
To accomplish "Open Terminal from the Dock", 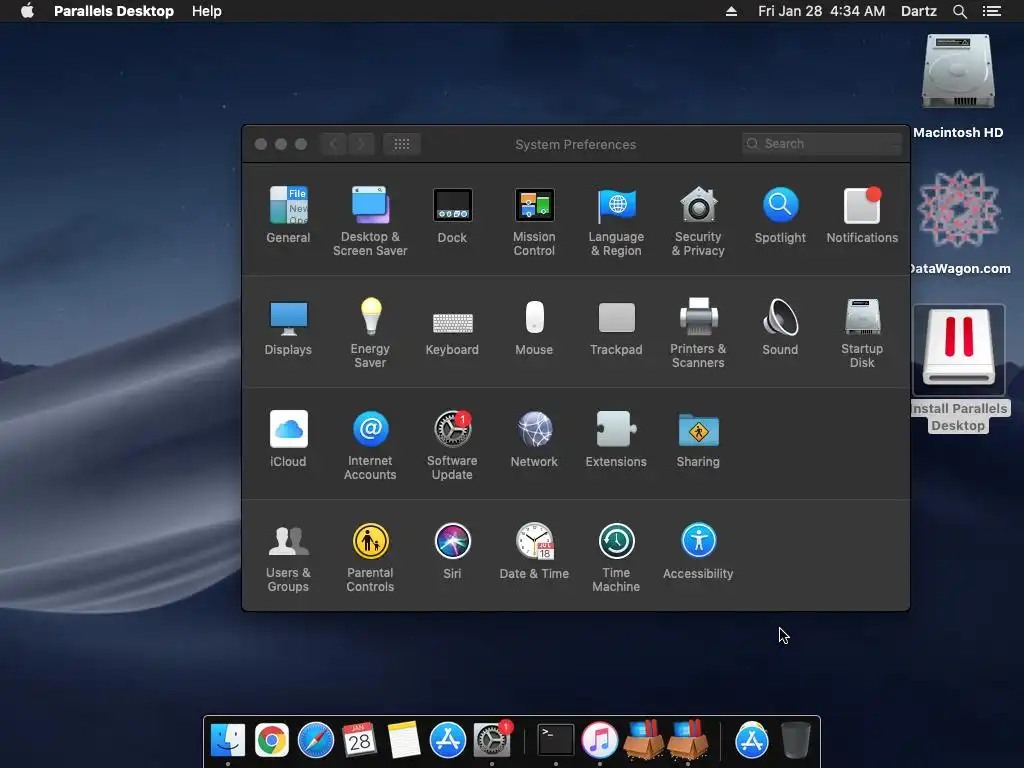I will tap(556, 740).
